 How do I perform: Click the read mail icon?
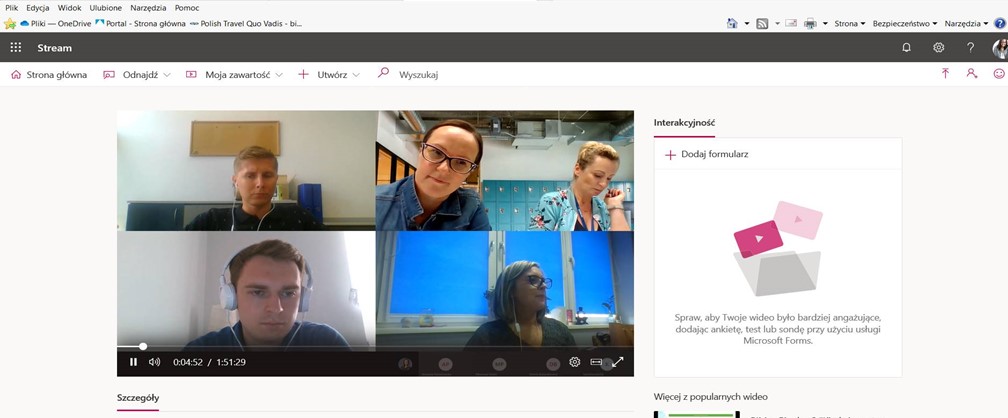coord(791,23)
